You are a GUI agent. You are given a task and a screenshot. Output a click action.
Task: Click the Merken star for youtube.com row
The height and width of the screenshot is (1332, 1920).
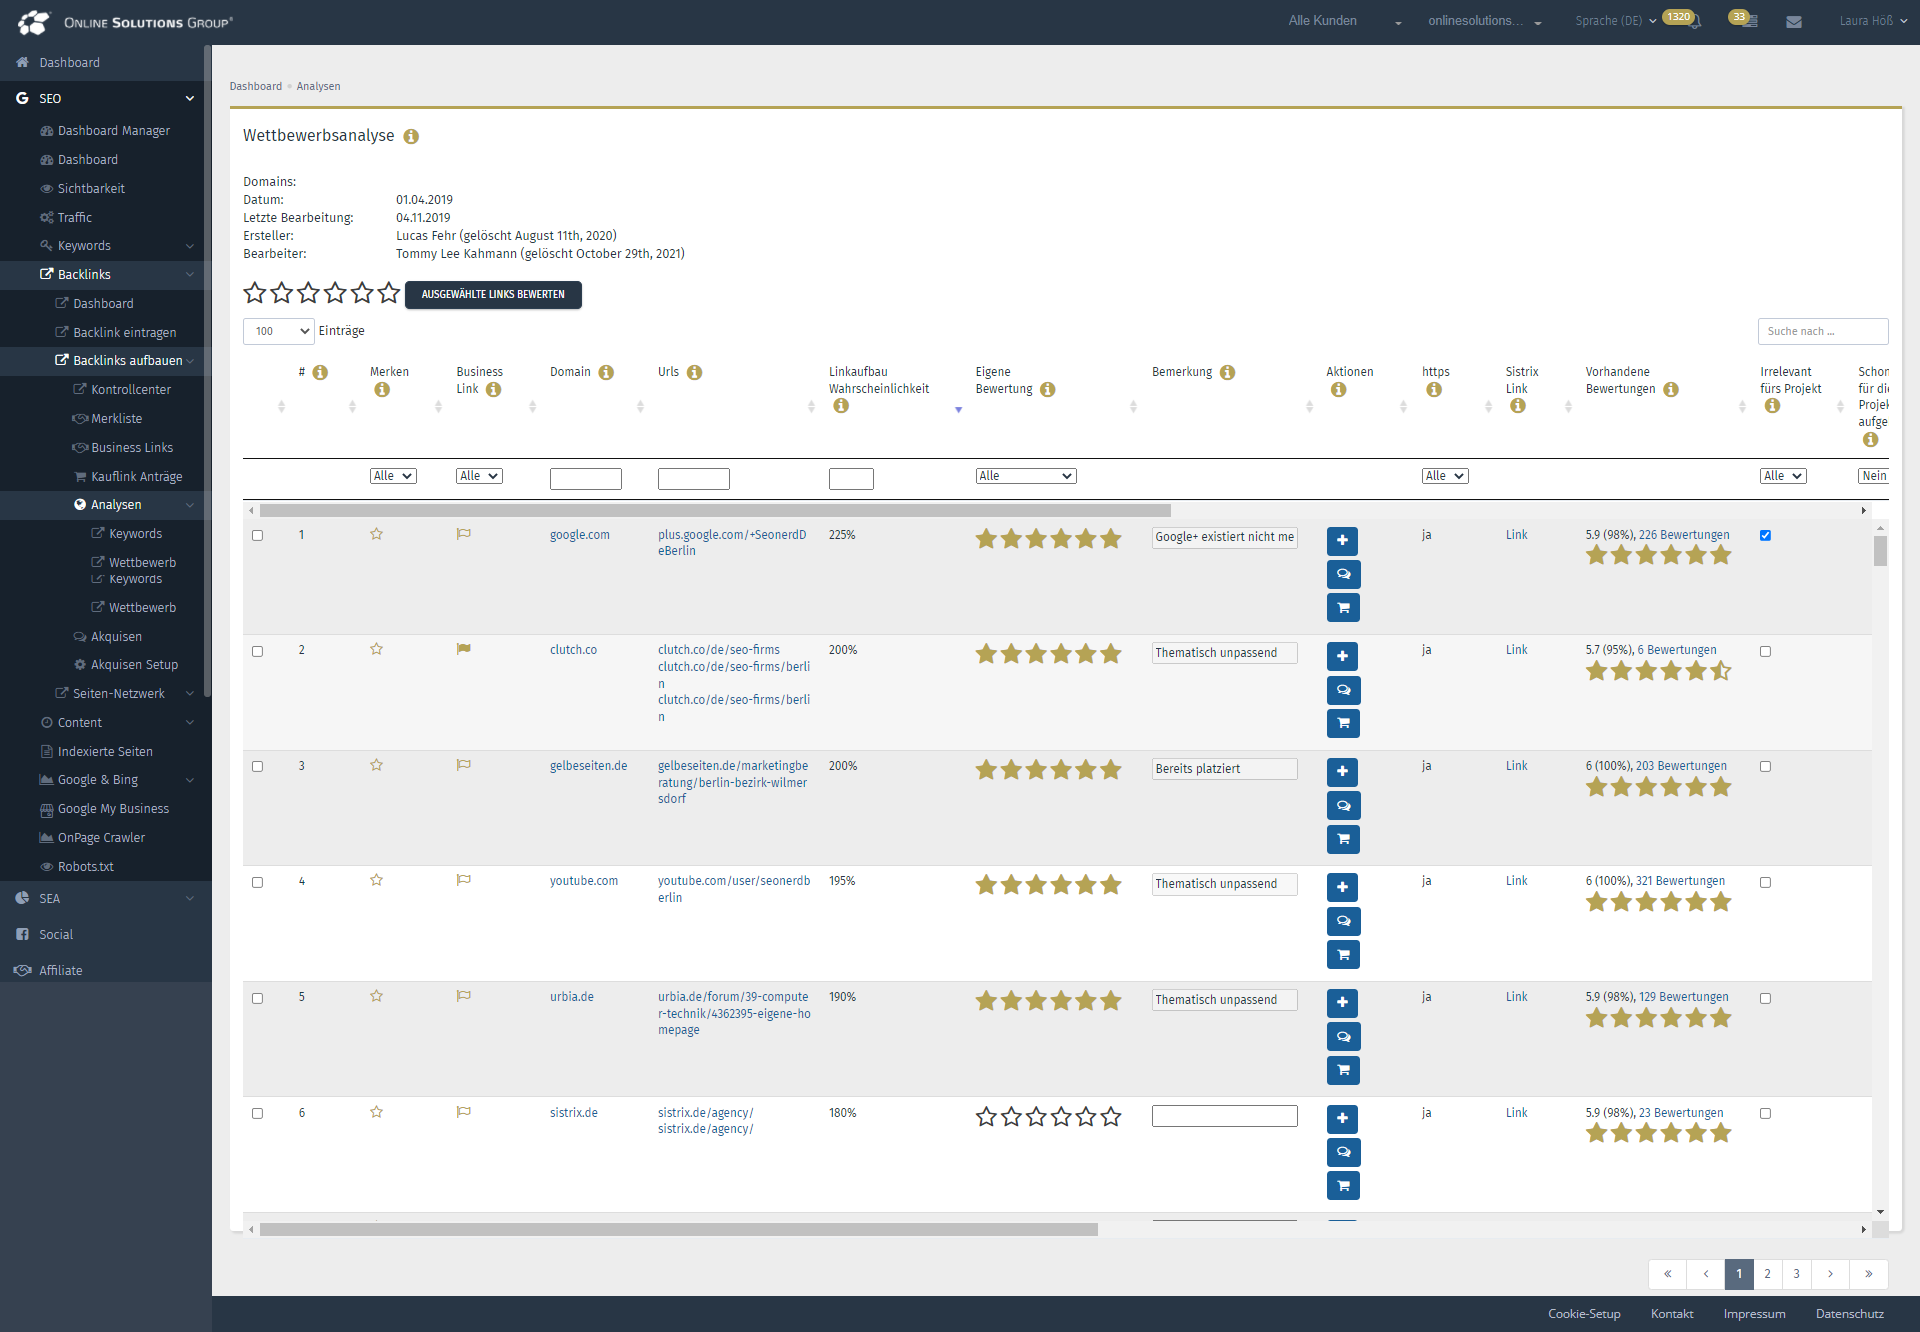(x=377, y=881)
